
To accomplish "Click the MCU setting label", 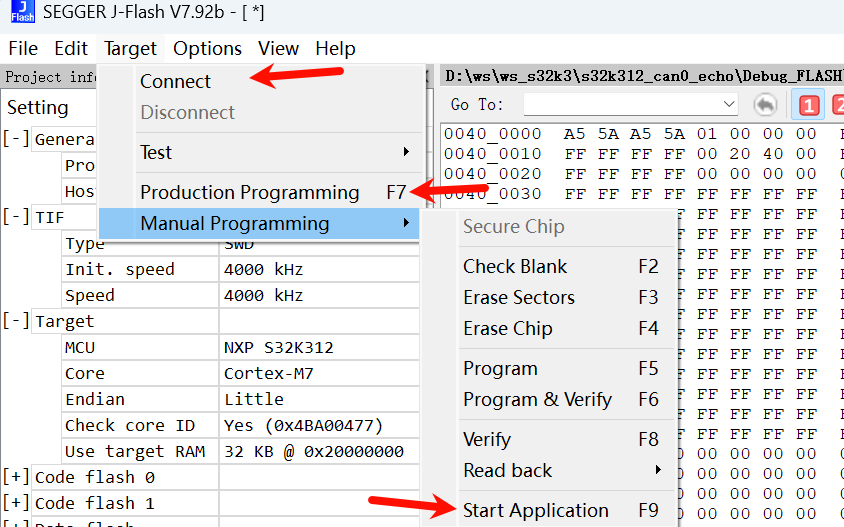I will tap(80, 348).
